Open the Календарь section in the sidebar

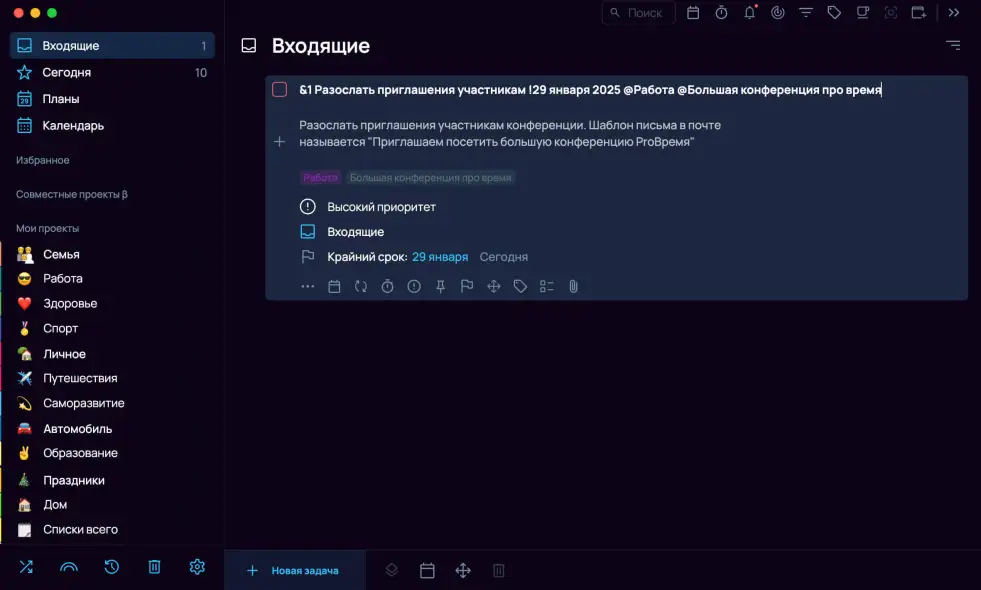click(x=71, y=125)
